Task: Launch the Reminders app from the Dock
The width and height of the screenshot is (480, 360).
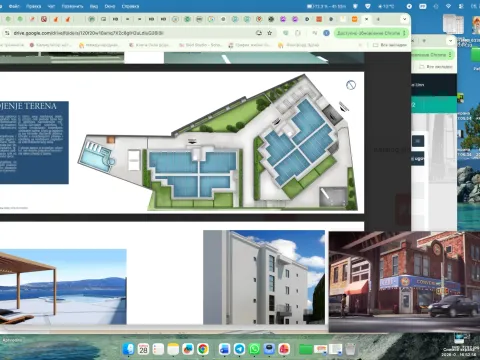Action: tap(158, 349)
